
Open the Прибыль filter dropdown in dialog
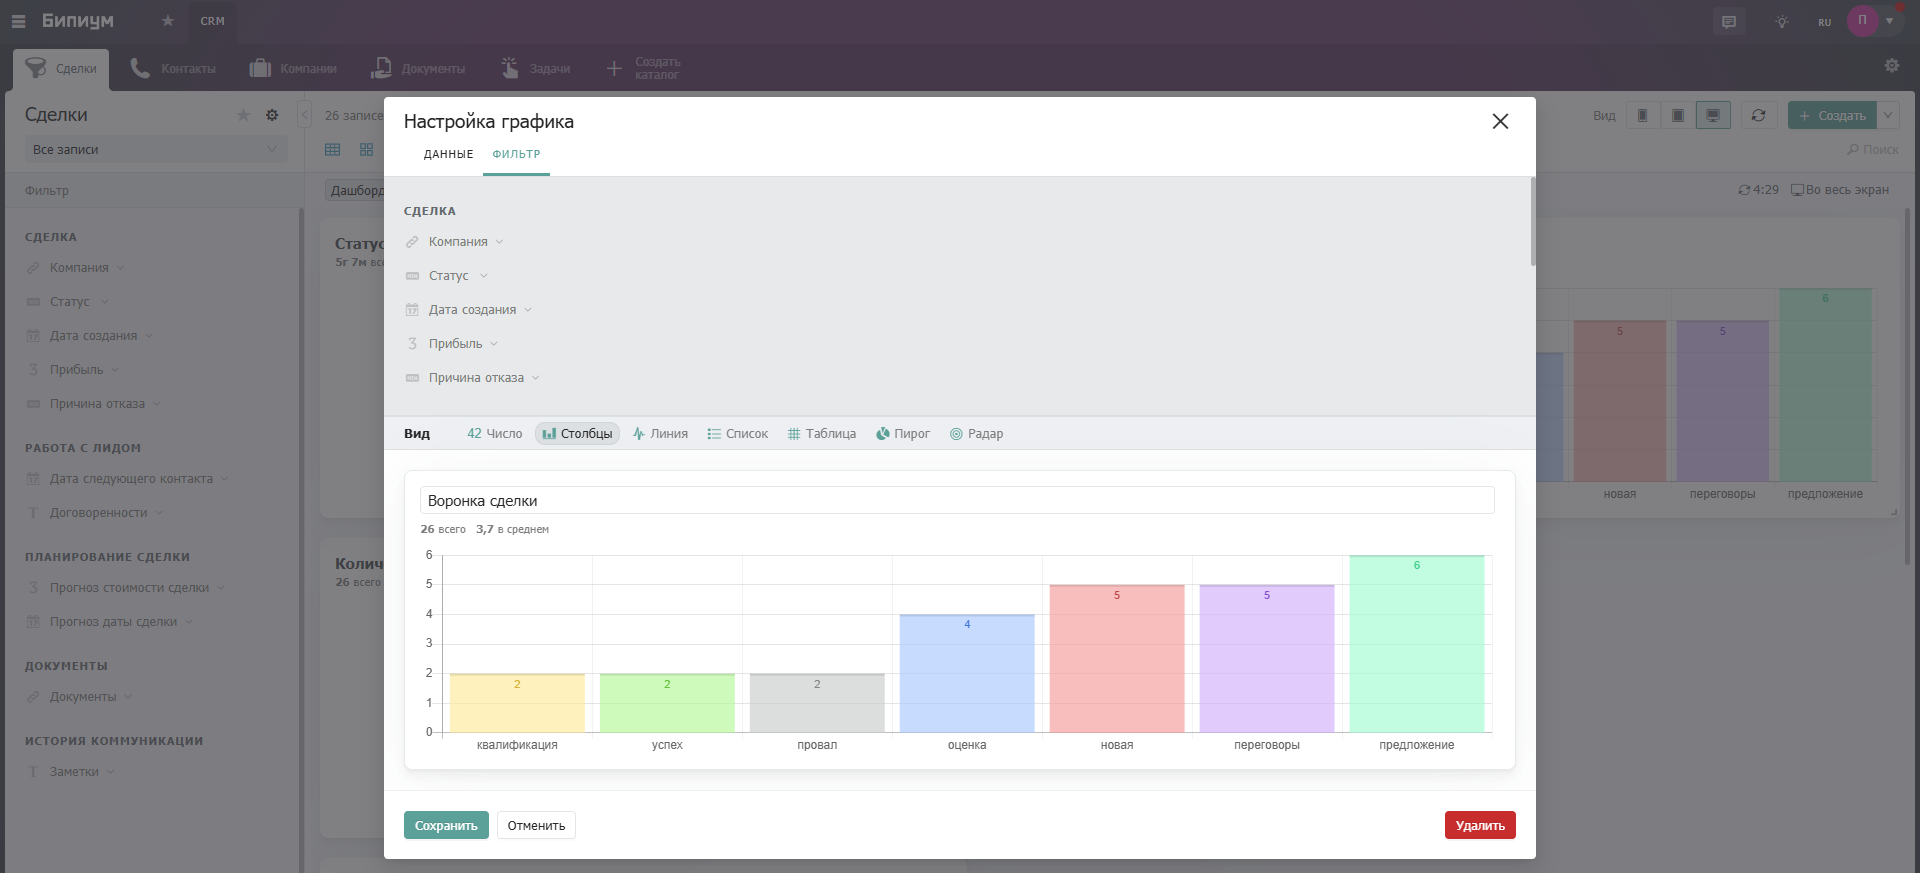pos(456,344)
